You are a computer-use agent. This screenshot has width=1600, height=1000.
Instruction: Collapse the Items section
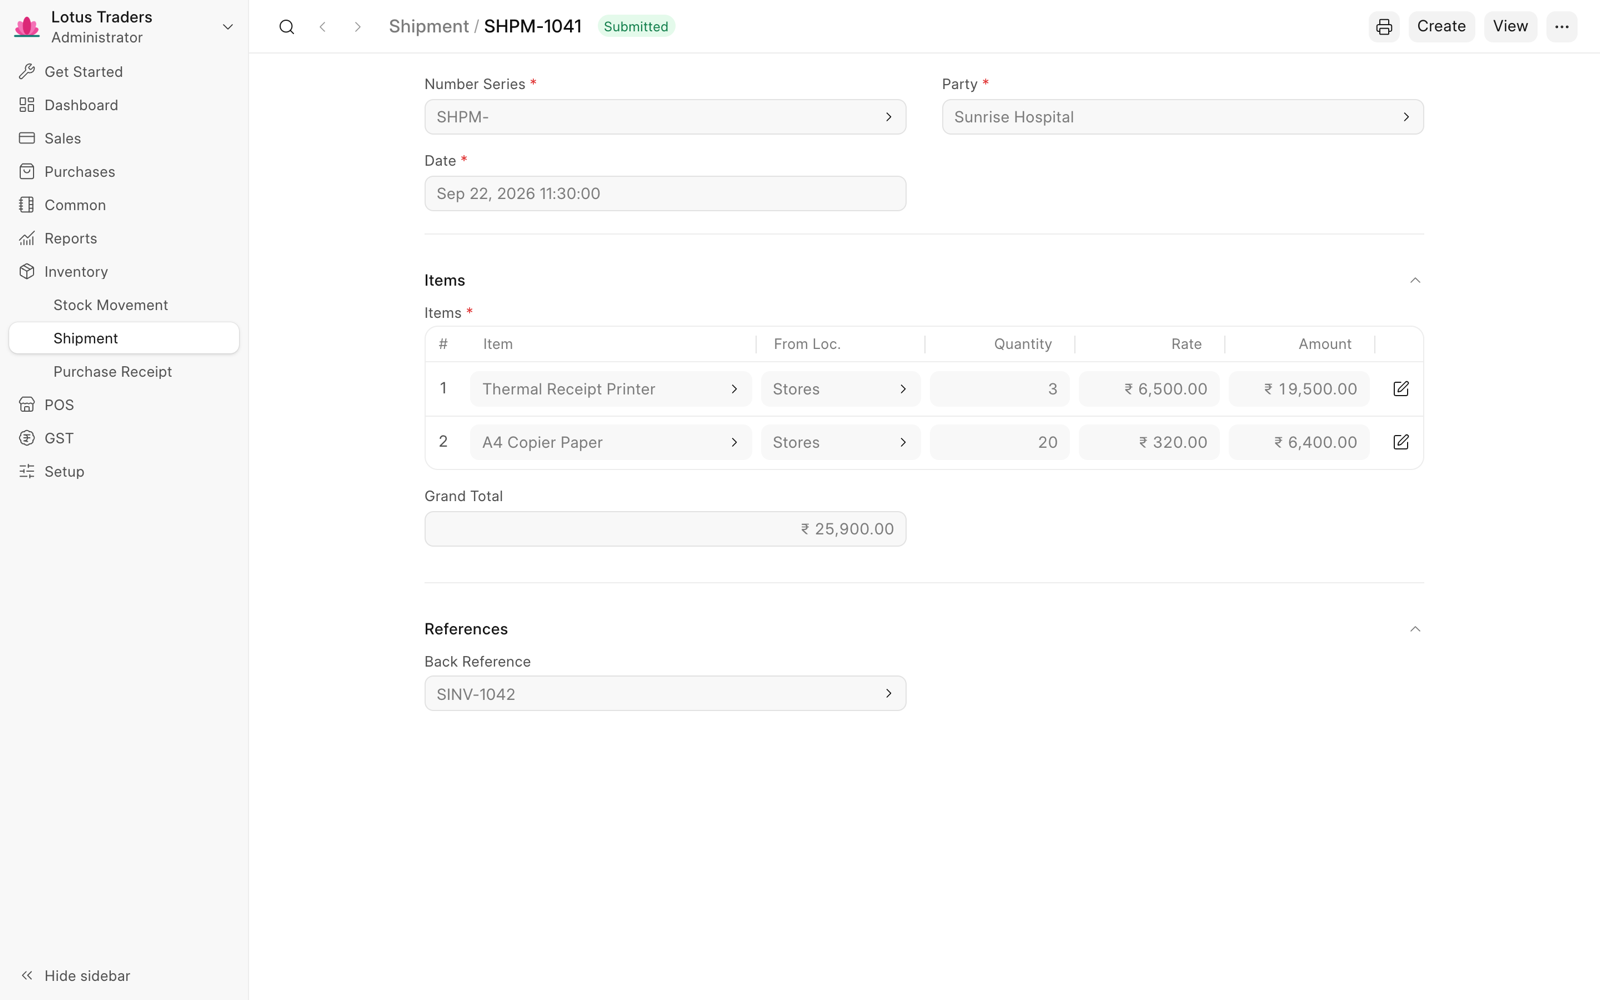[1415, 280]
